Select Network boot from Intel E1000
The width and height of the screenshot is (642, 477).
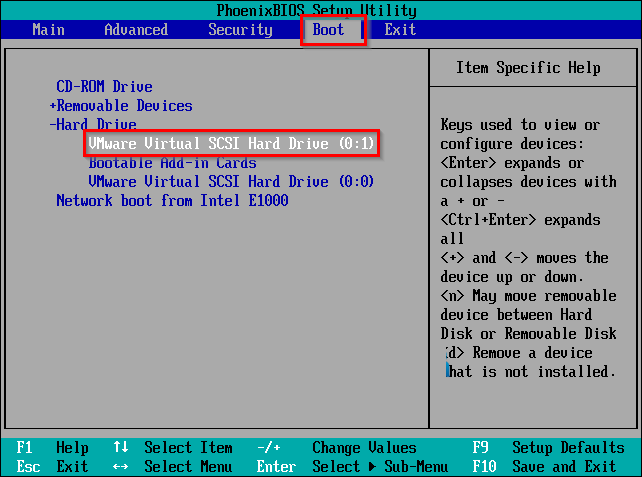172,201
